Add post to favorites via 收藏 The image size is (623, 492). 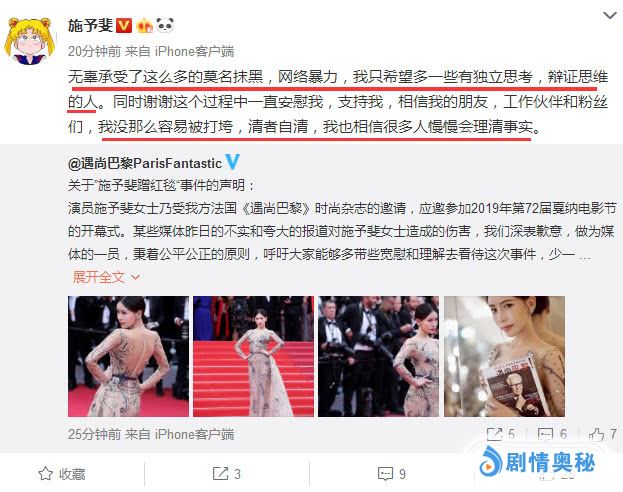tap(62, 474)
